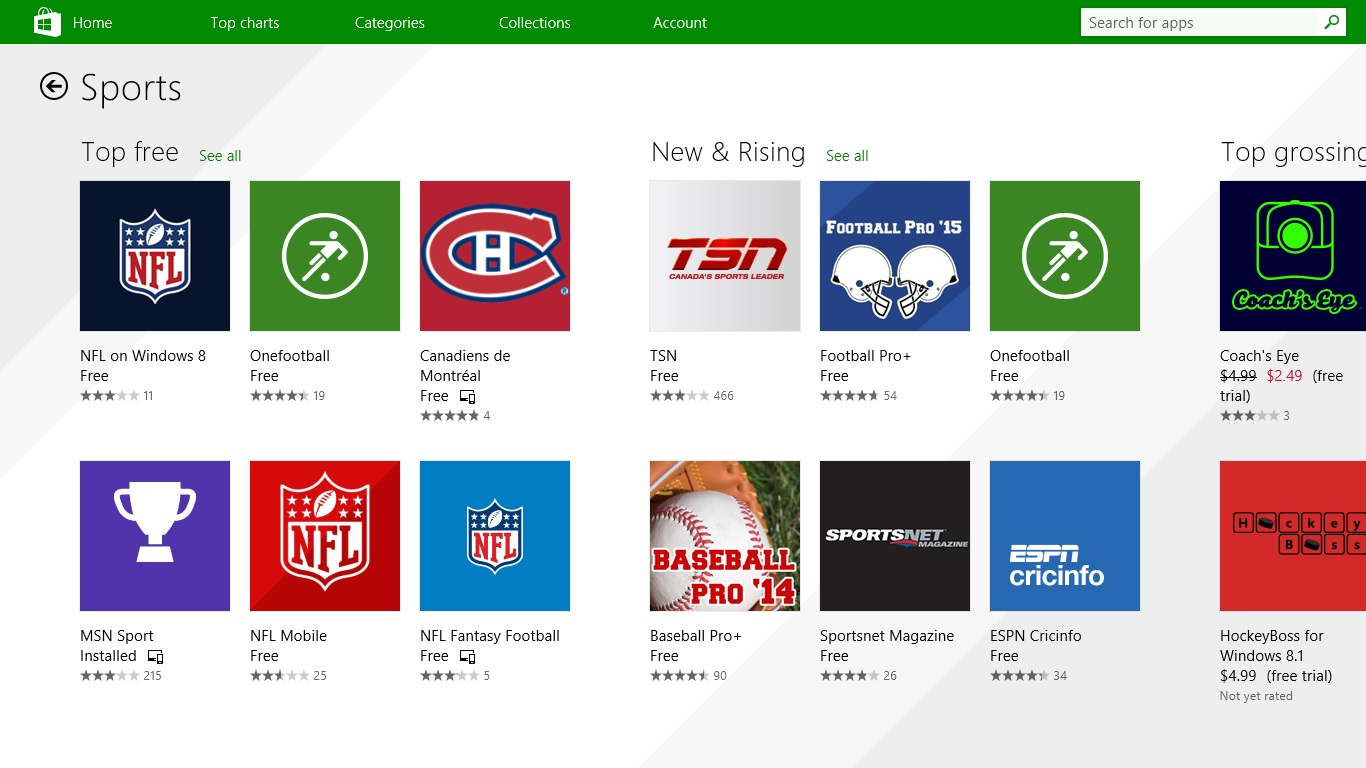Image resolution: width=1366 pixels, height=768 pixels.
Task: Click the New & Rising heading
Action: point(728,152)
